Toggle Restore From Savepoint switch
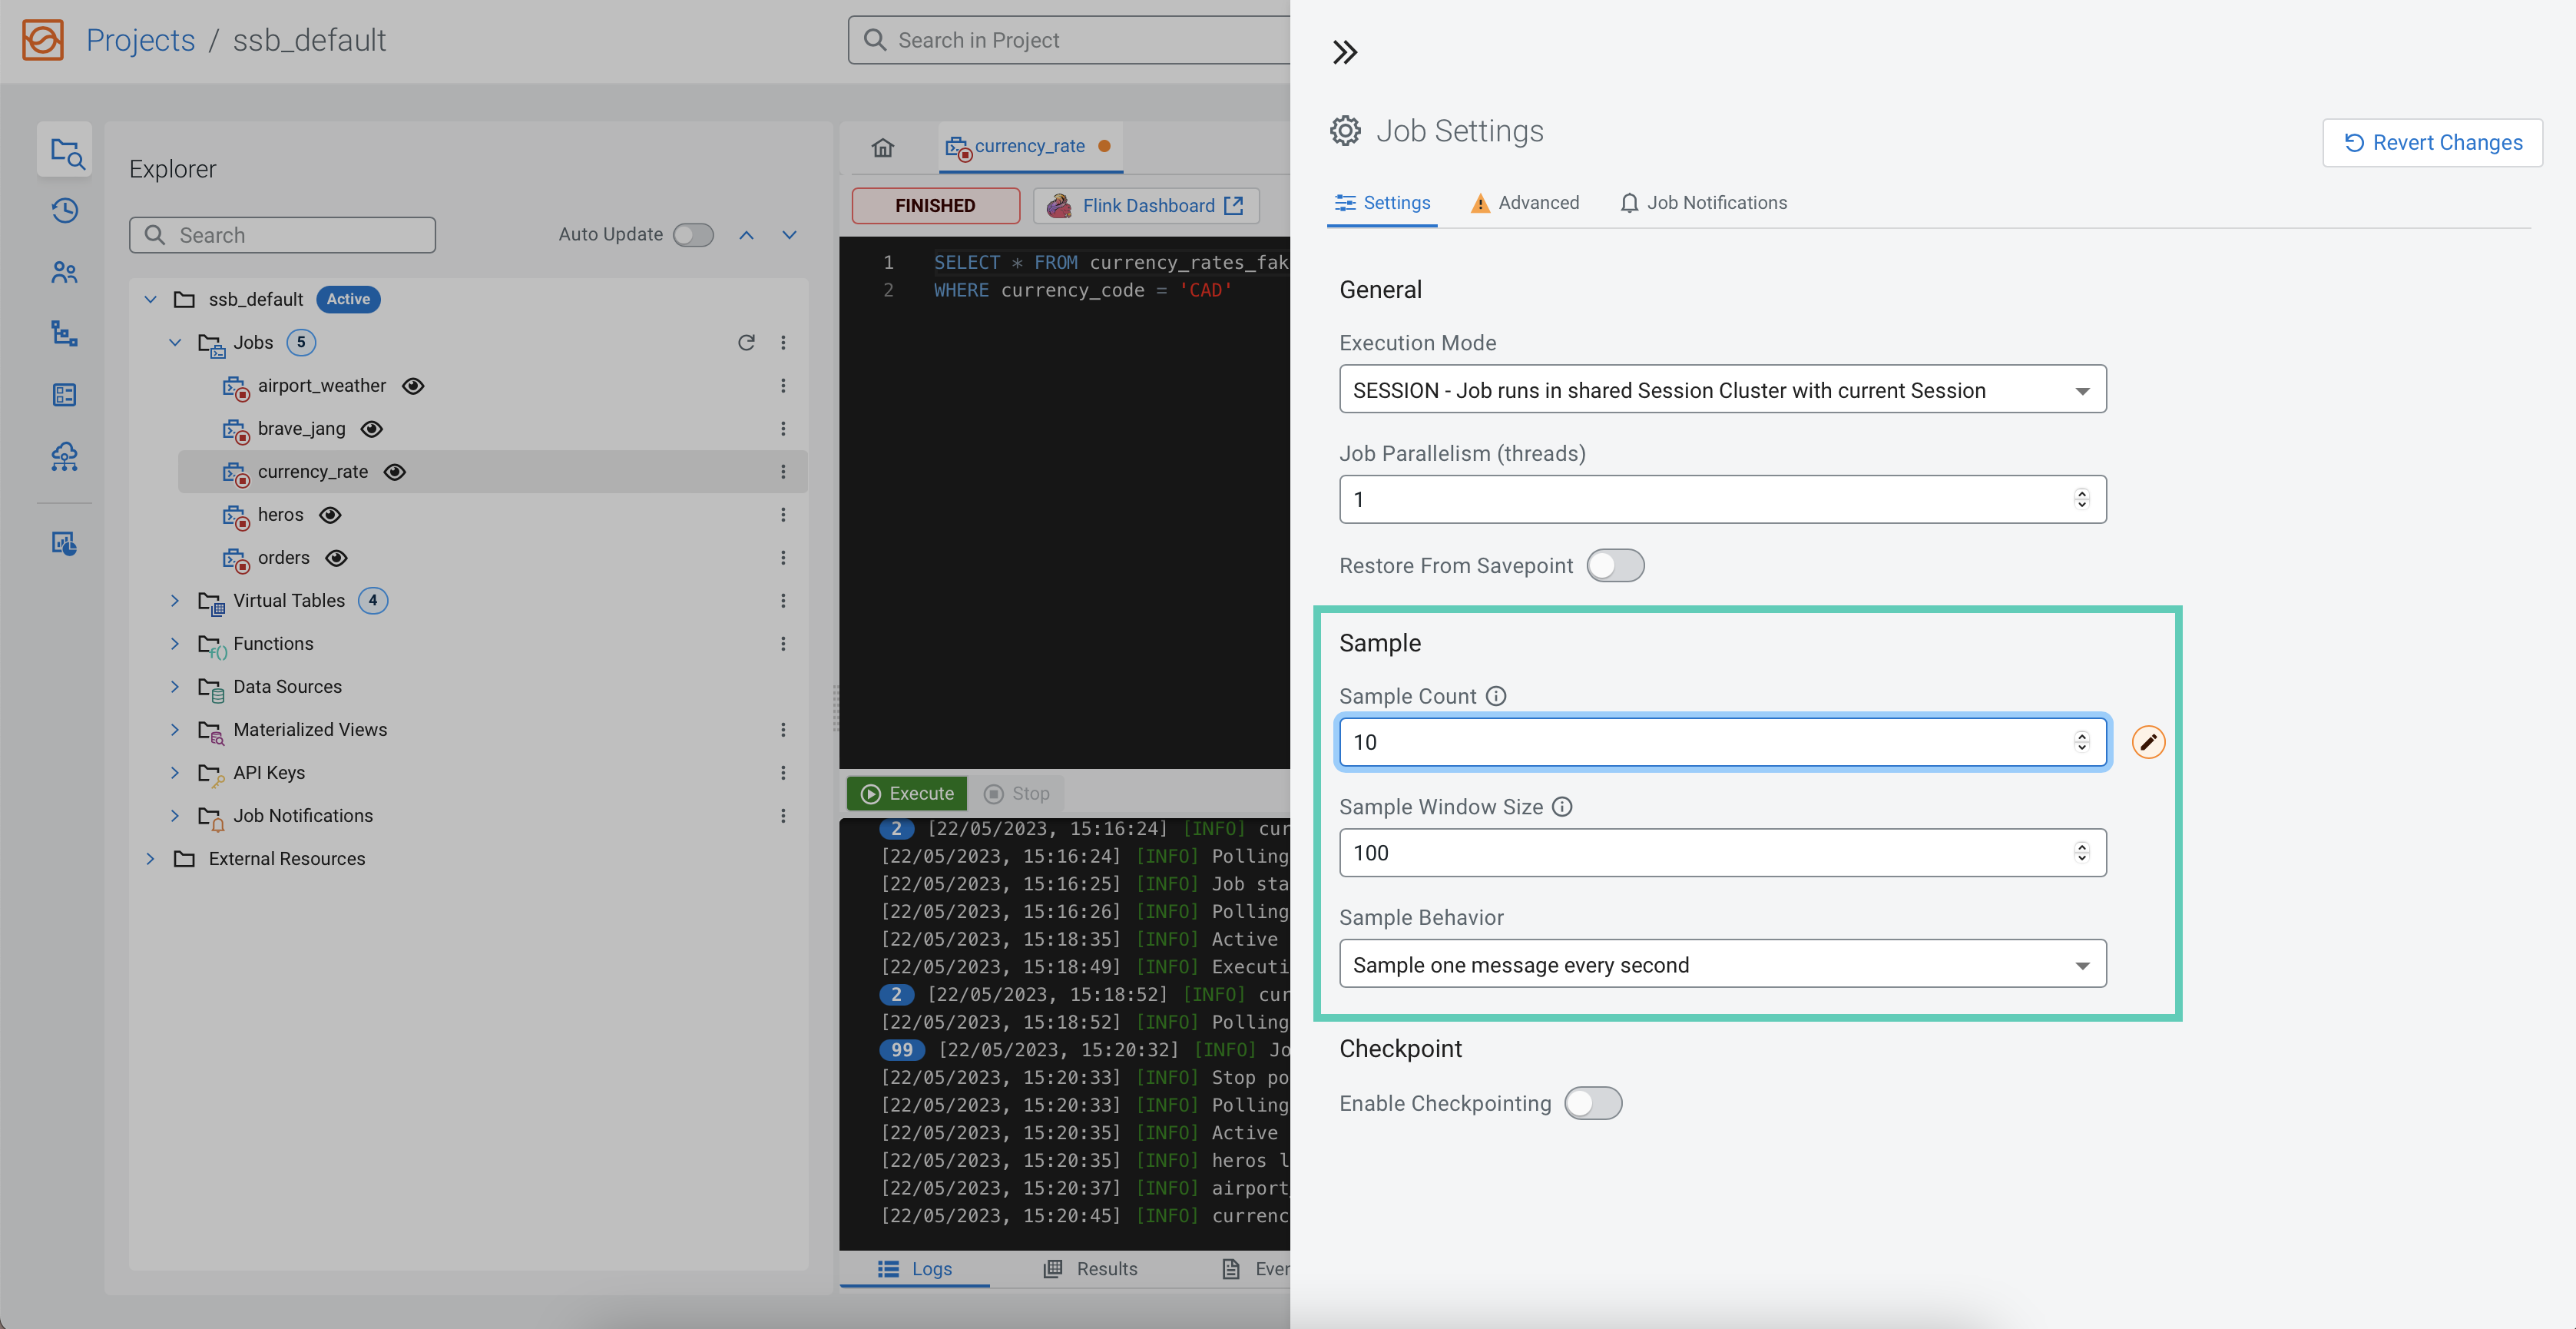 1615,566
